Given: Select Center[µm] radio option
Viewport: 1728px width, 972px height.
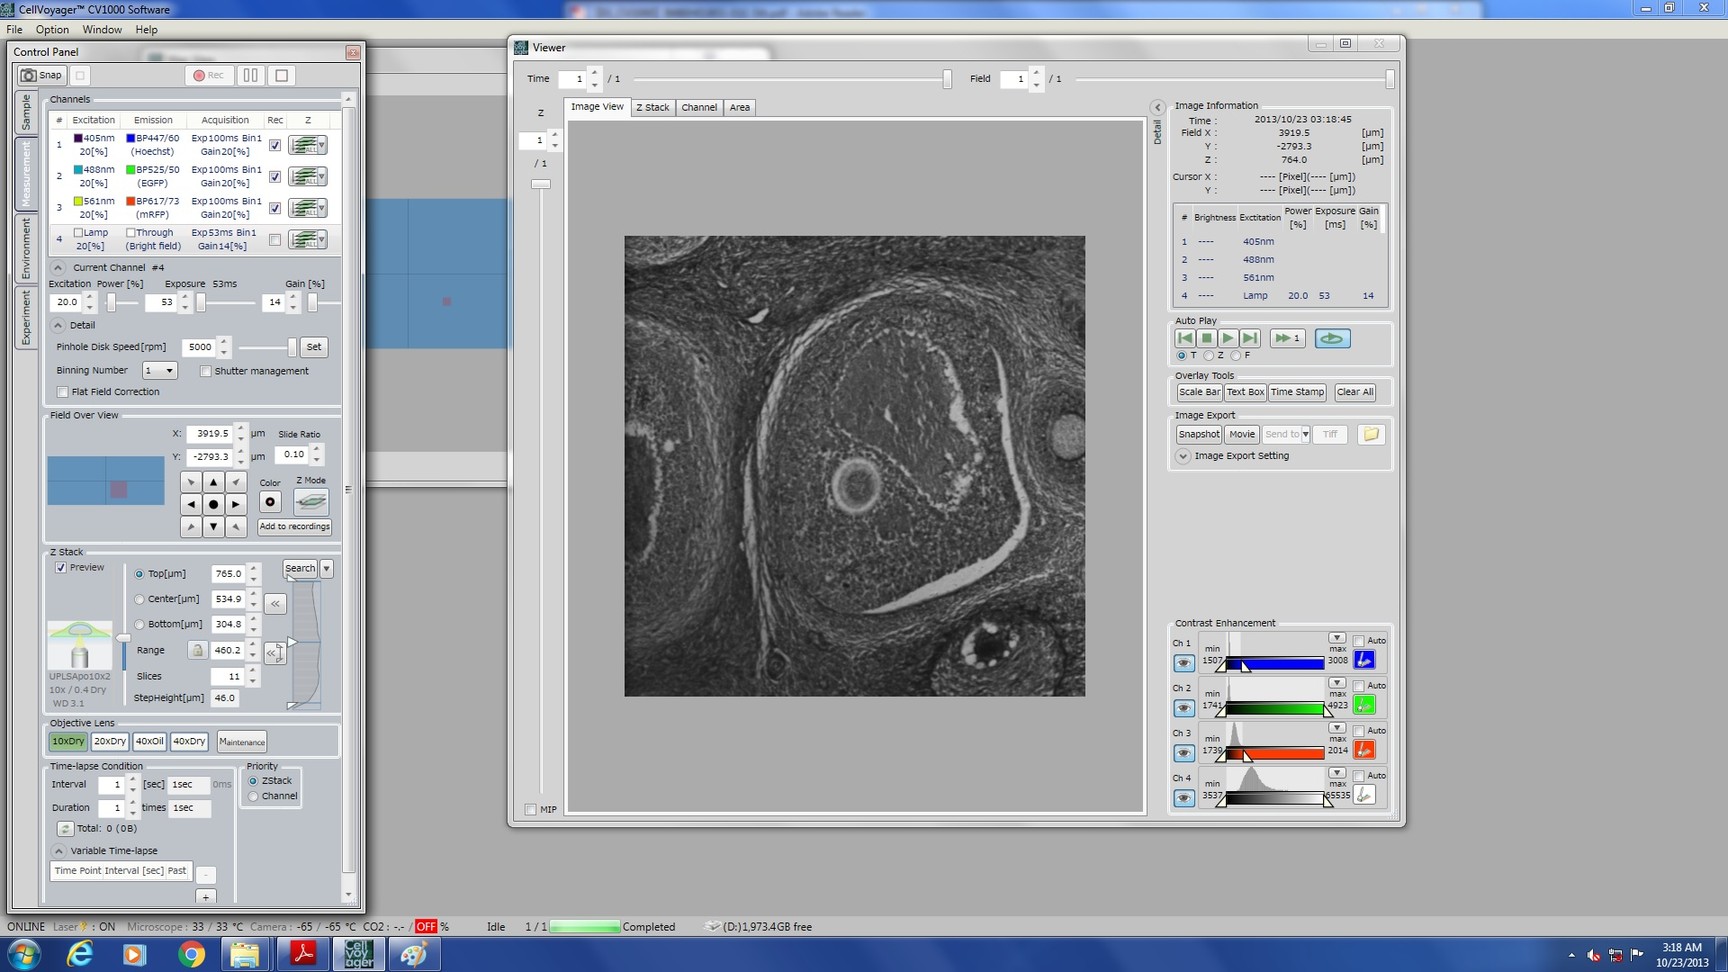Looking at the screenshot, I should (139, 599).
